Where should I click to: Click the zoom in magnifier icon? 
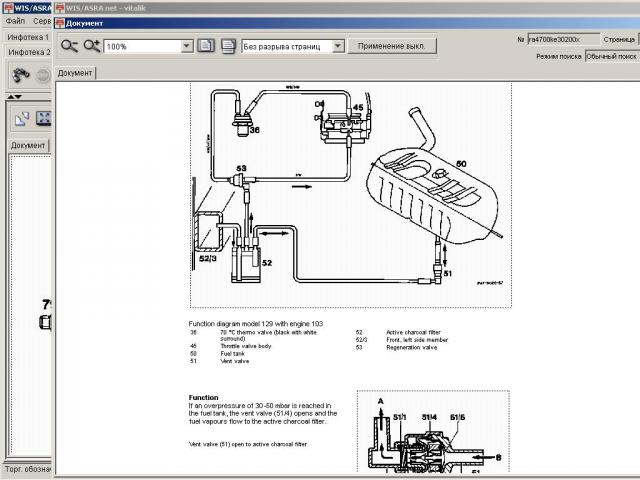[92, 46]
